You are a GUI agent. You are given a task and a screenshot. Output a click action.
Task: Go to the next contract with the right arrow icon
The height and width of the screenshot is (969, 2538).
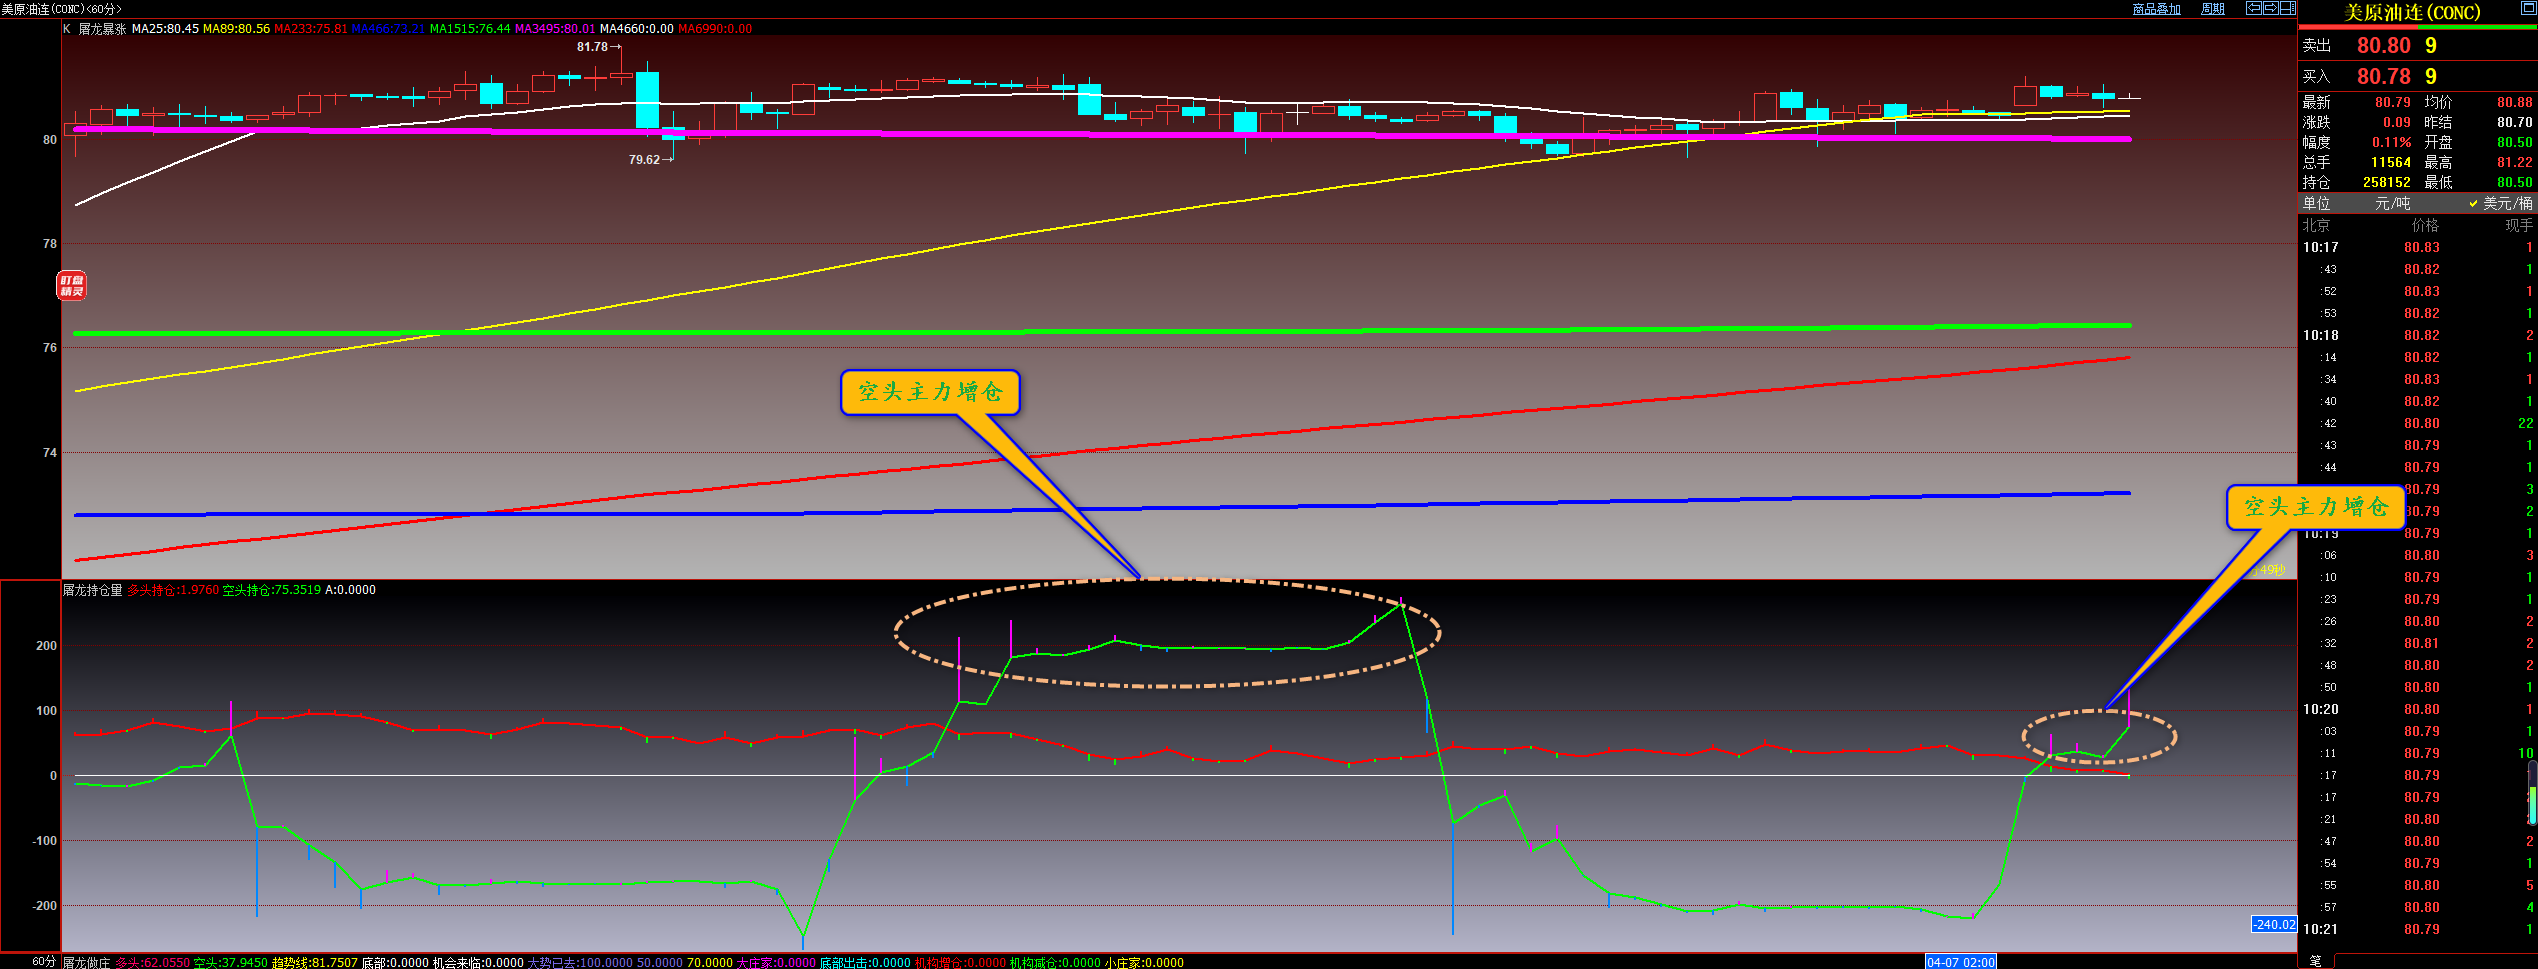(x=2271, y=8)
